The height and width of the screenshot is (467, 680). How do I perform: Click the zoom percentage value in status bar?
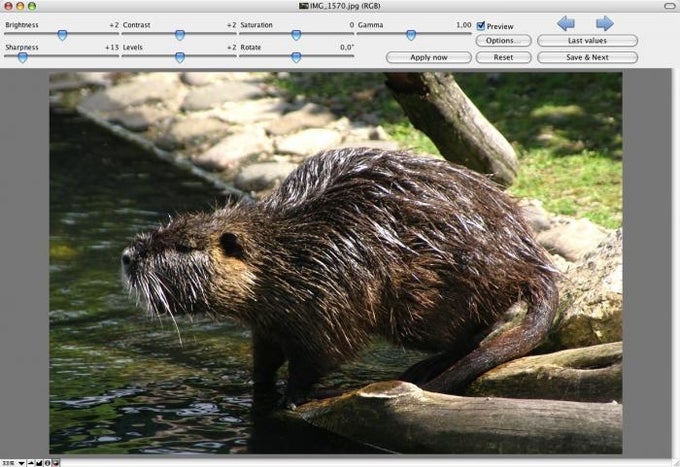9,463
